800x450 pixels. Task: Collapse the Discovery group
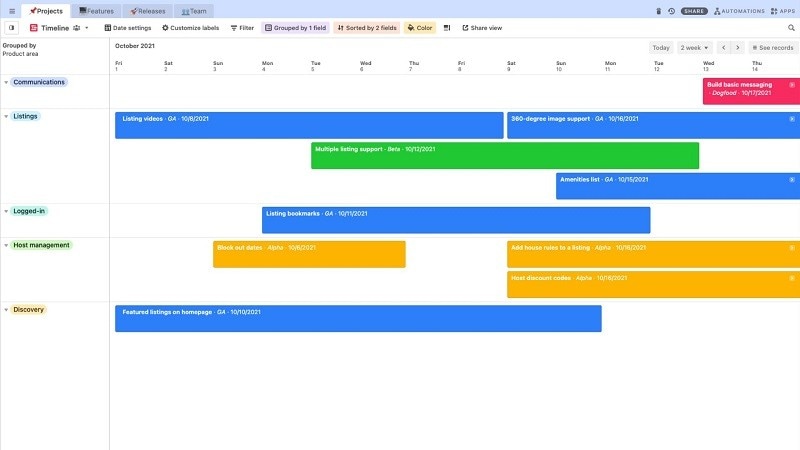pos(6,310)
